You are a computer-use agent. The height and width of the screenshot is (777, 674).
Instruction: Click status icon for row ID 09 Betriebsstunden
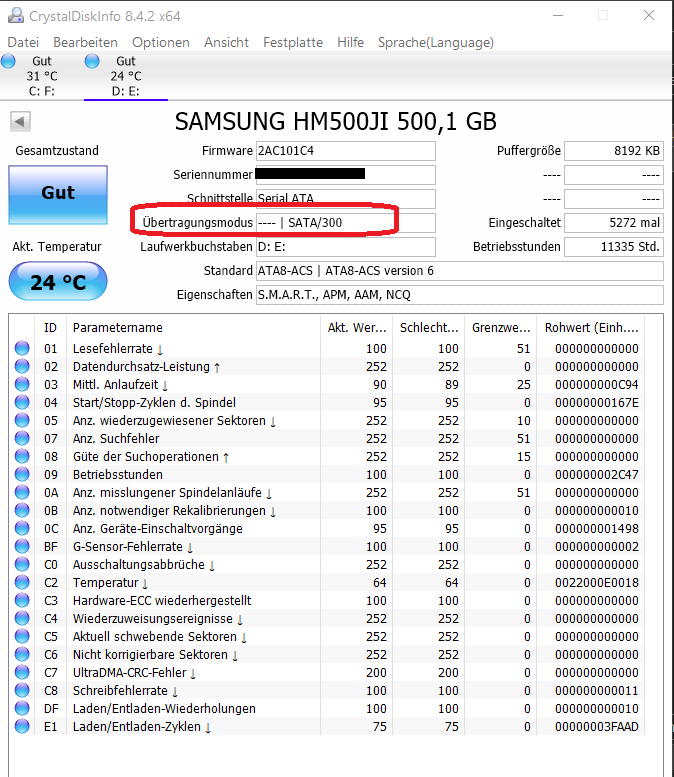(x=22, y=474)
